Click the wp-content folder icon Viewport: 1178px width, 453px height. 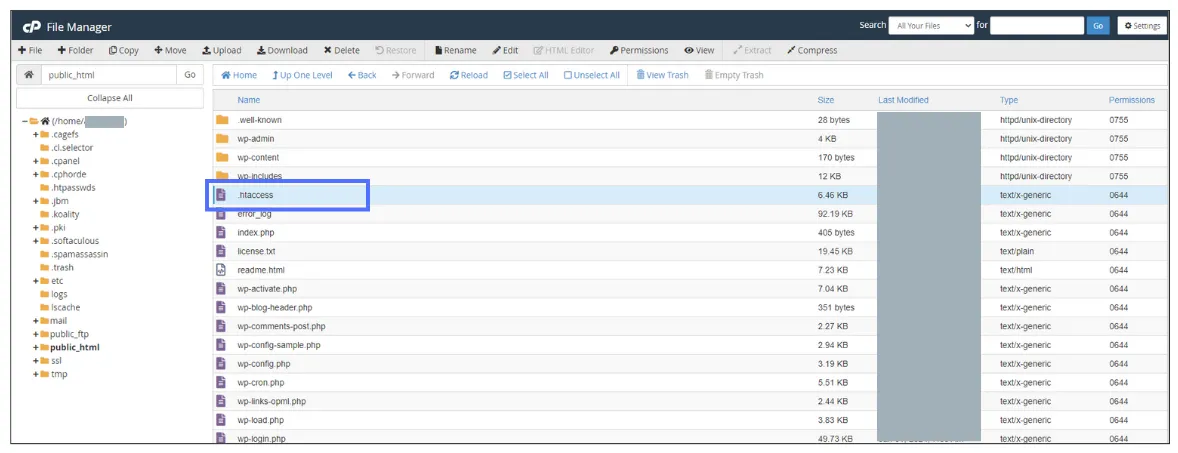coord(222,158)
